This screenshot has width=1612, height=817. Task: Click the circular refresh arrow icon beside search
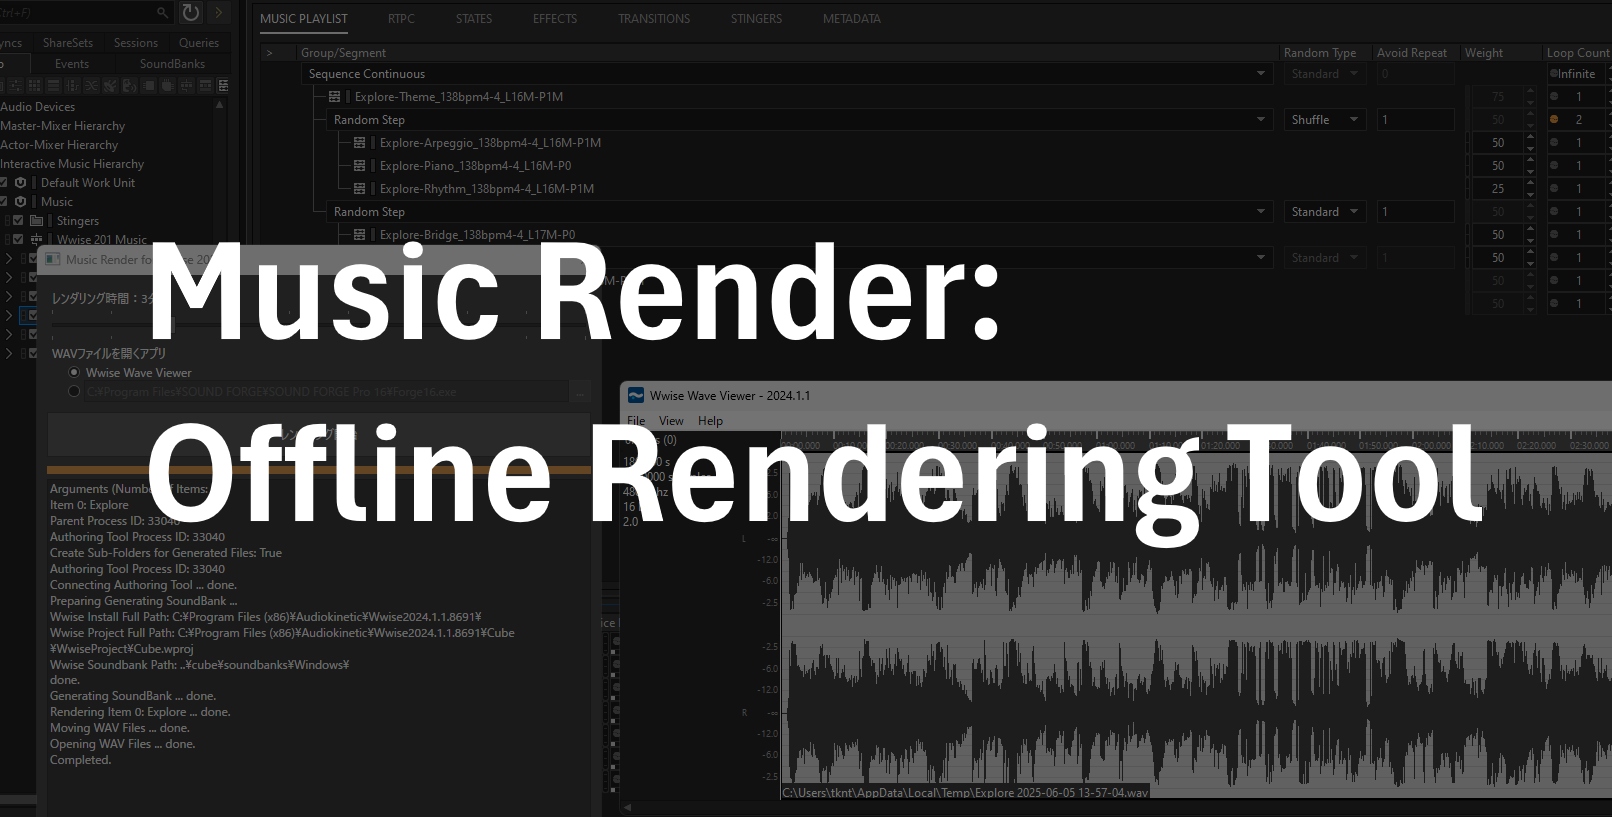coord(191,12)
